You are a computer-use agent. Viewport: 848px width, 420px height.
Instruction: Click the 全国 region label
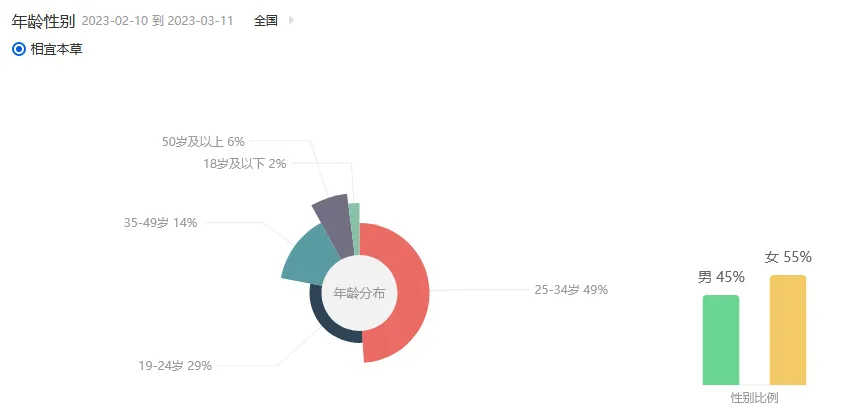pyautogui.click(x=266, y=21)
